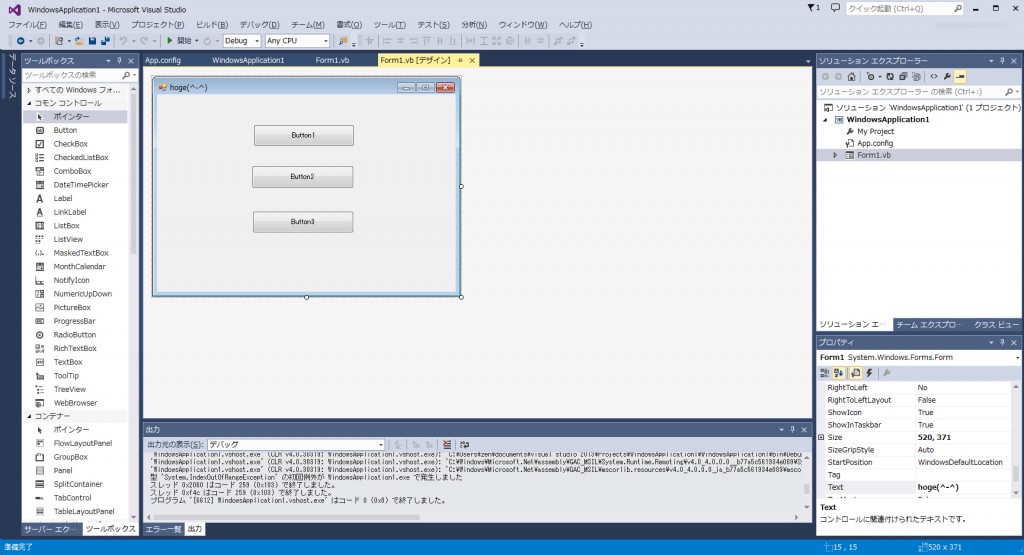This screenshot has width=1024, height=555.
Task: Switch to the App.config tab
Action: tap(163, 60)
